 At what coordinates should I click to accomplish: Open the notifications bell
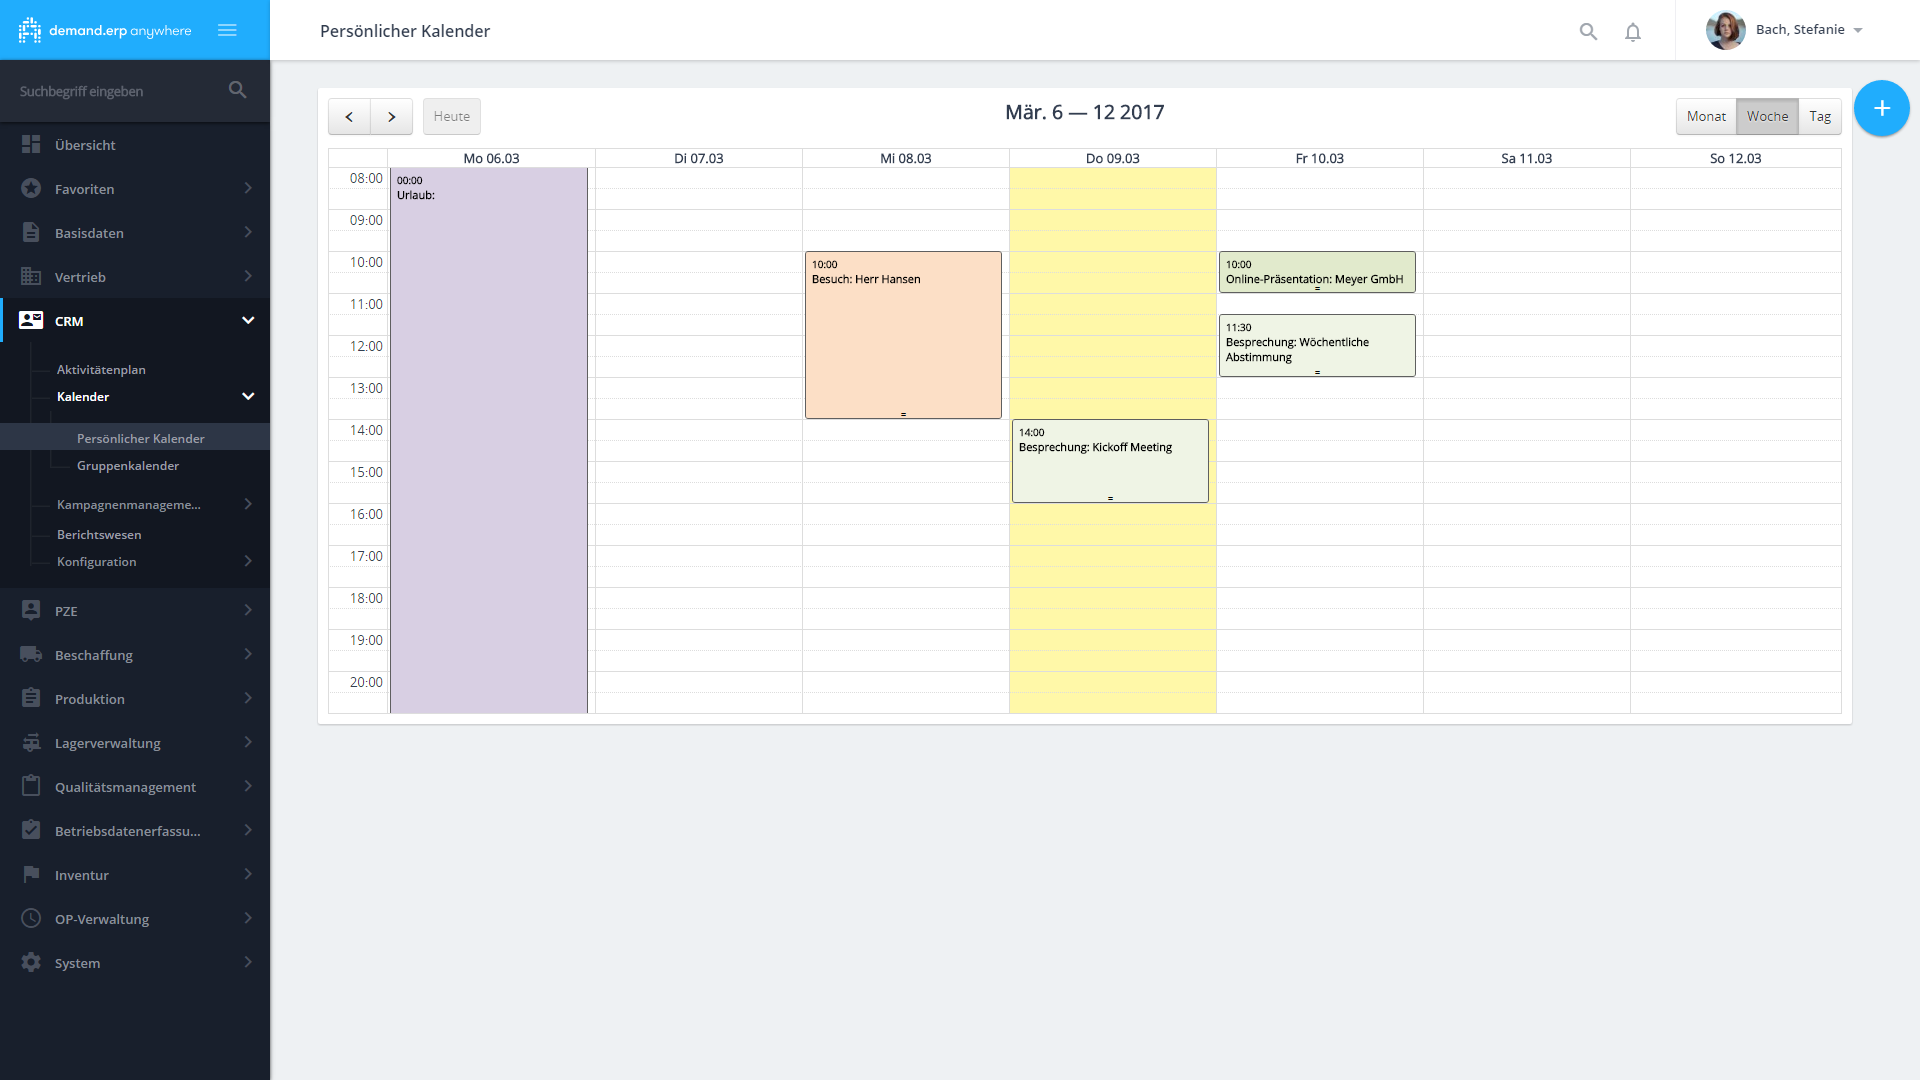(x=1633, y=32)
